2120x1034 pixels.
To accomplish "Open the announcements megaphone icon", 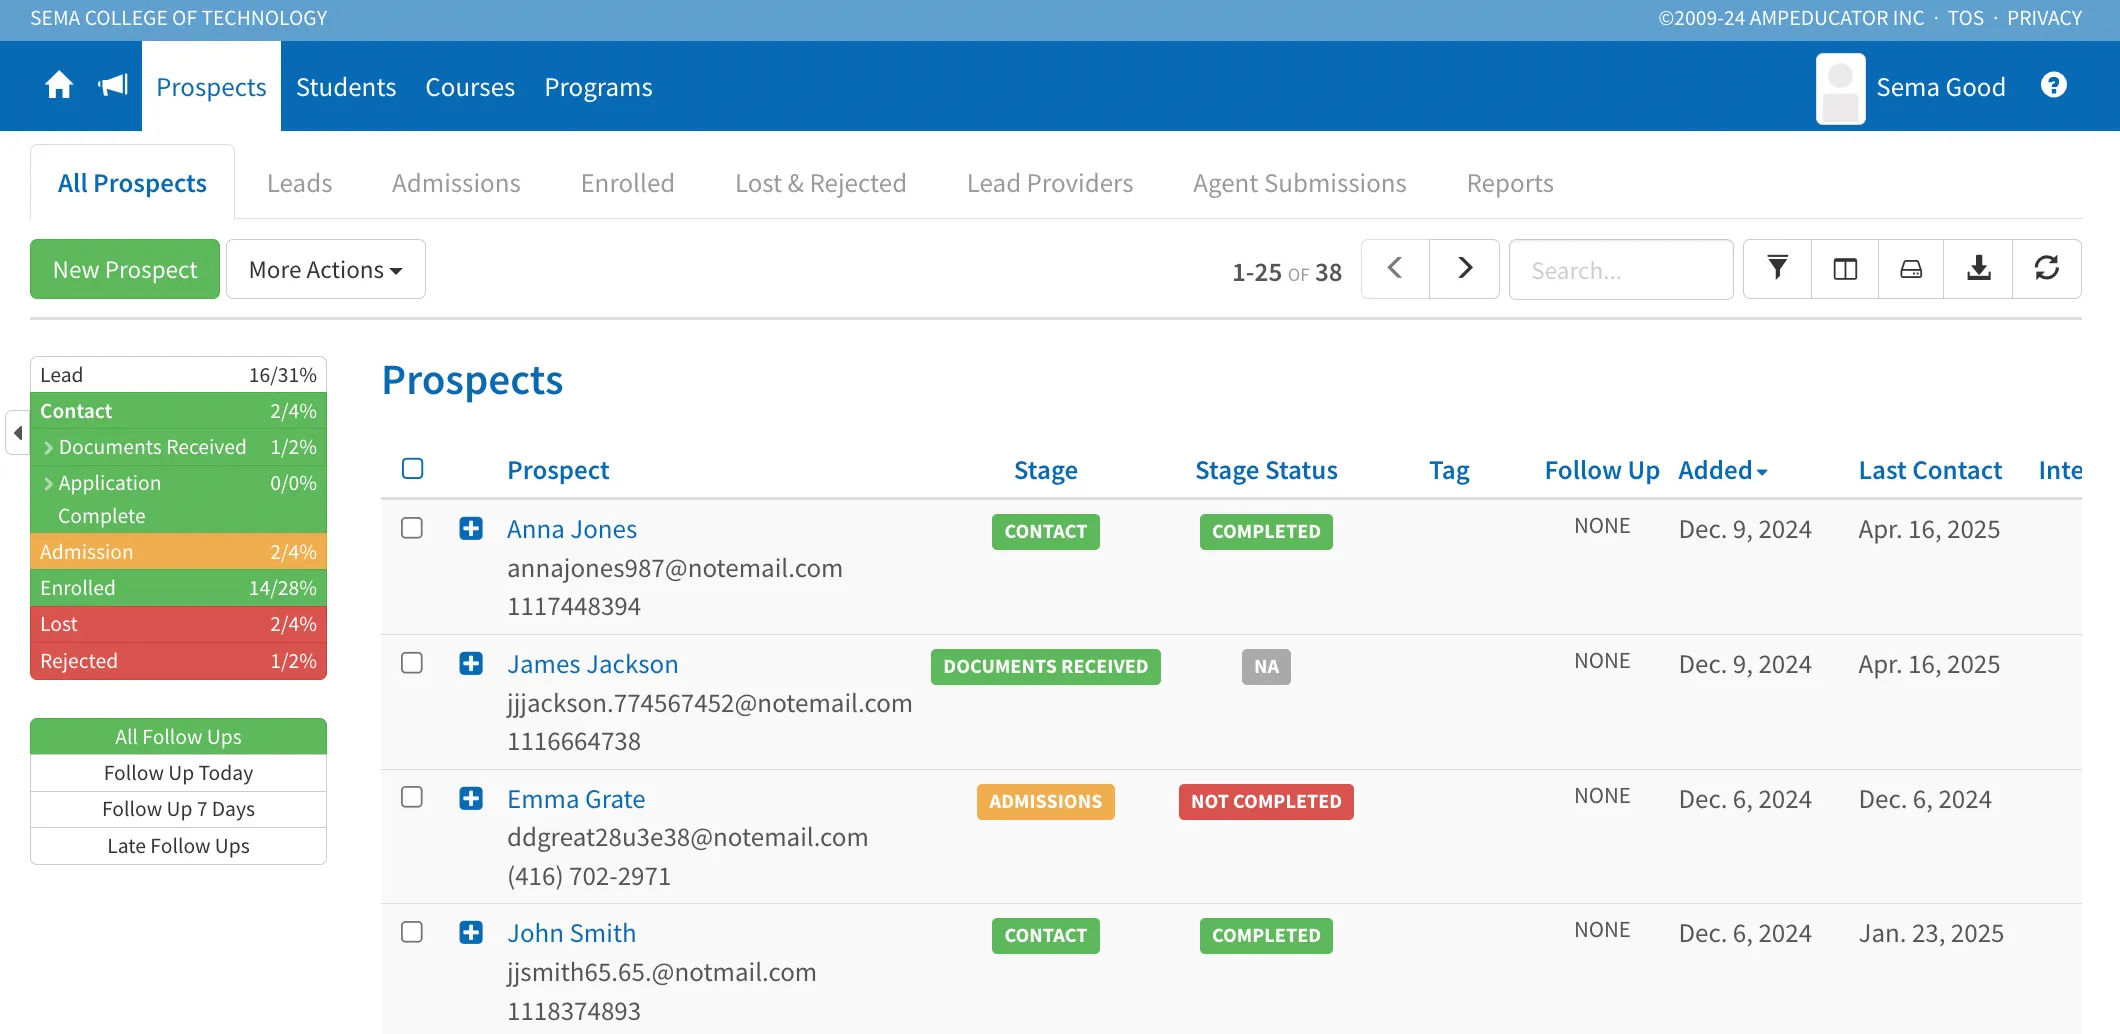I will tap(113, 86).
